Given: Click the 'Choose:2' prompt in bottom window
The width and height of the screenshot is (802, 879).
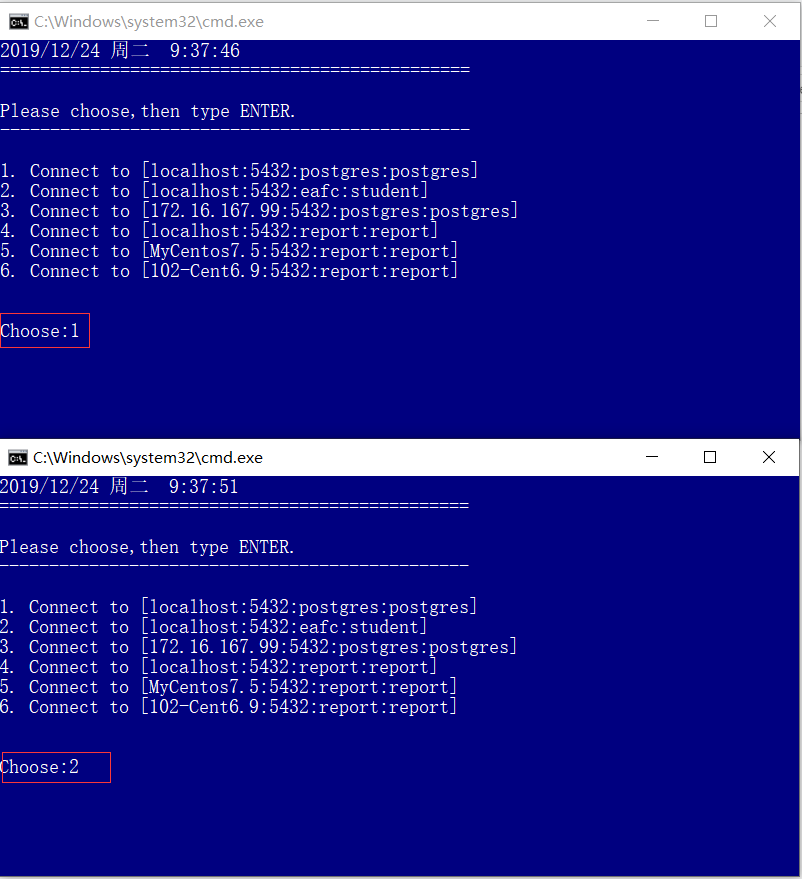Looking at the screenshot, I should coord(41,767).
